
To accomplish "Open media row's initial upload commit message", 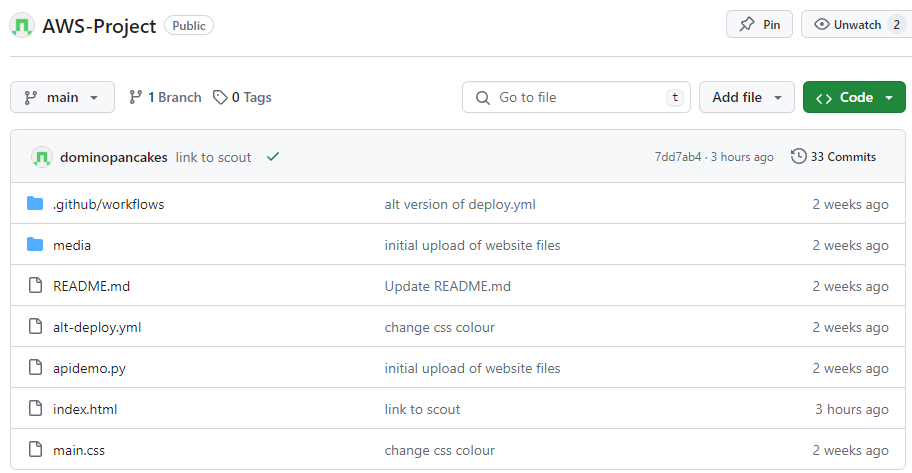I will coord(472,245).
